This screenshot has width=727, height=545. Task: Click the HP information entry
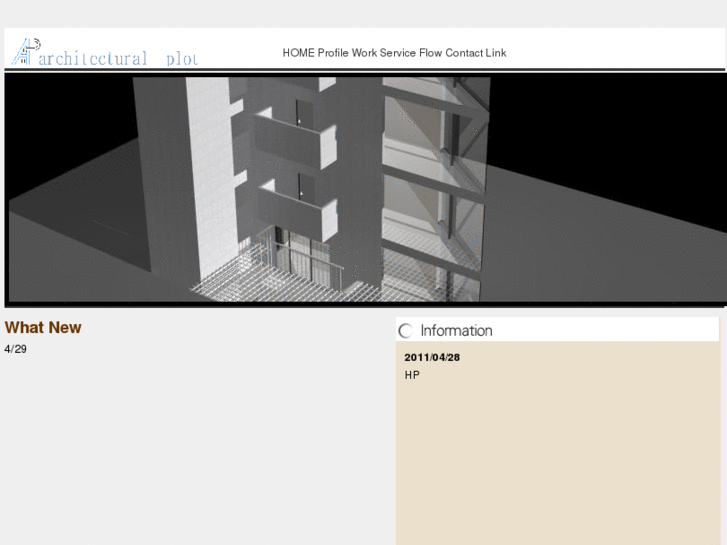point(412,375)
